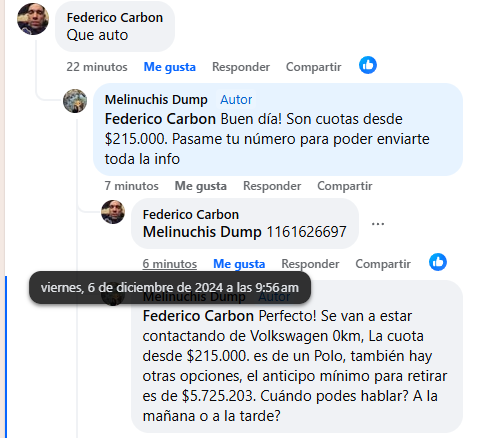The height and width of the screenshot is (438, 486).
Task: Open Federico Carbon's avatar on "Que auto" comment
Action: 33,19
